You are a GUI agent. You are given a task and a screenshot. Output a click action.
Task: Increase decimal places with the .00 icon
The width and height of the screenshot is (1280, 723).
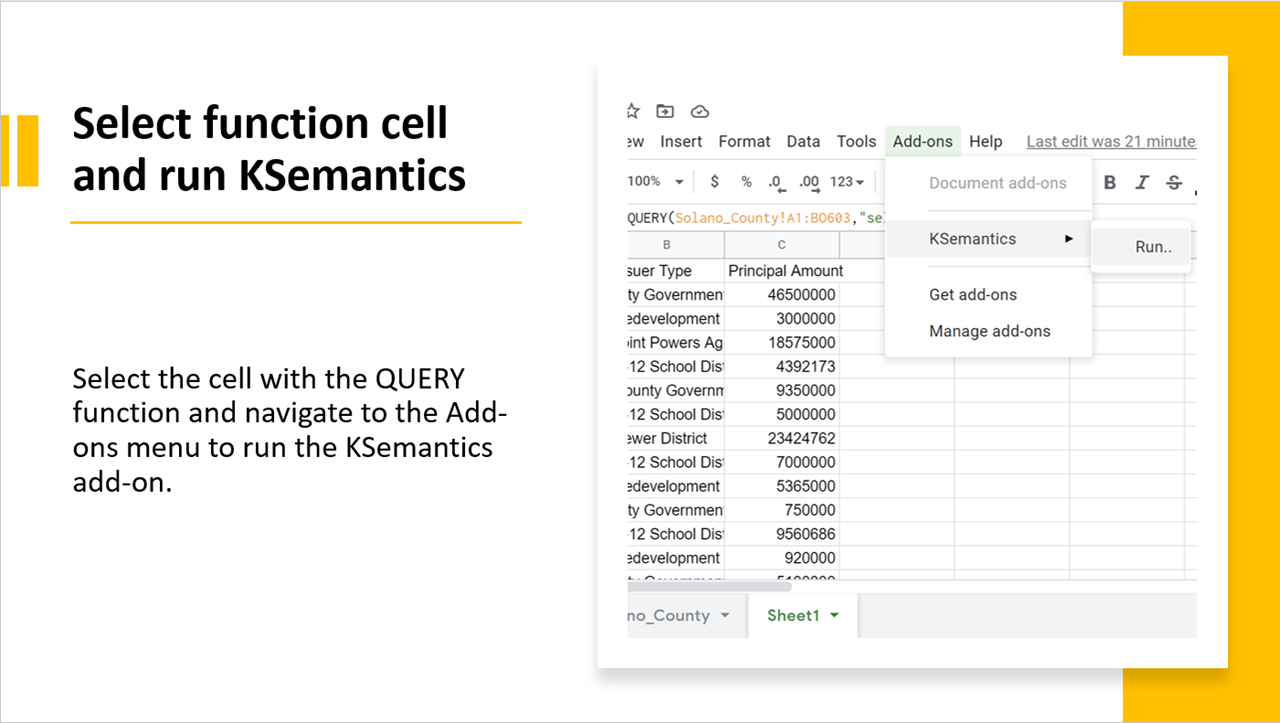(808, 182)
